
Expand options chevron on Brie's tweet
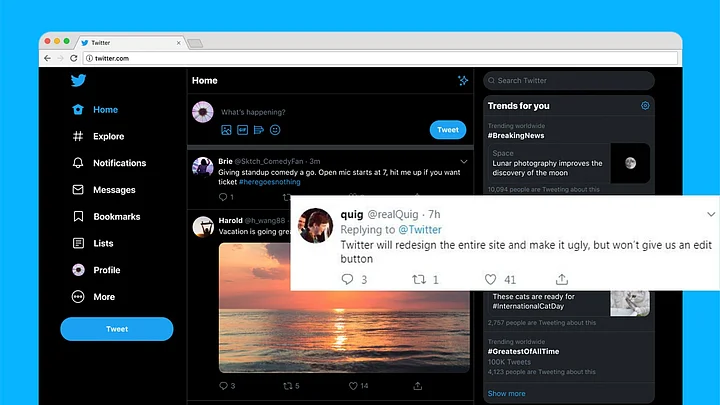[x=463, y=161]
